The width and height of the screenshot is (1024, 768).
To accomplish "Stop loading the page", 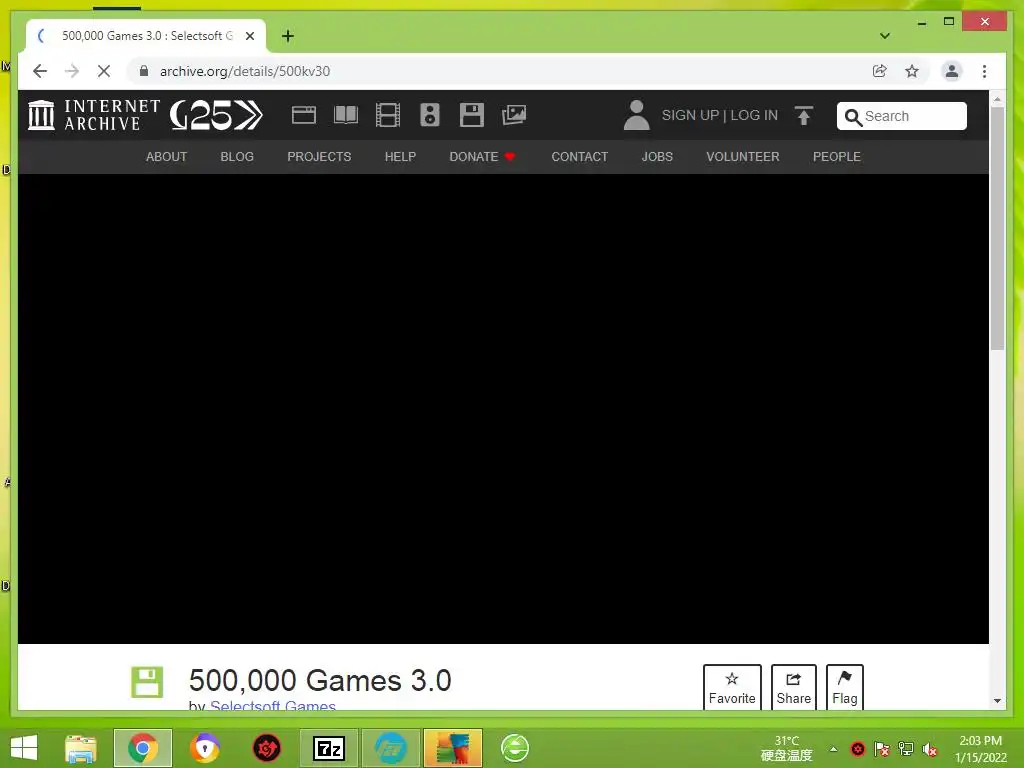I will pos(104,71).
